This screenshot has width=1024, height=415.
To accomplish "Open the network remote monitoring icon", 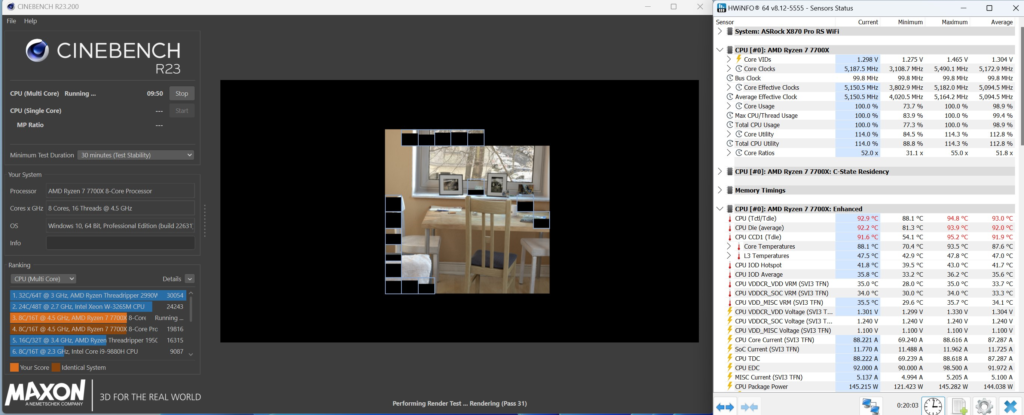I will point(872,404).
